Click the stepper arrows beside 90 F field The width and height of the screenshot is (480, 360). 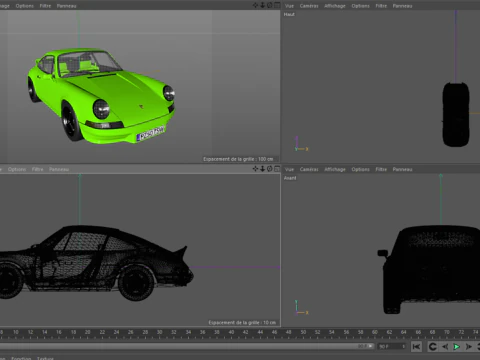(404, 347)
